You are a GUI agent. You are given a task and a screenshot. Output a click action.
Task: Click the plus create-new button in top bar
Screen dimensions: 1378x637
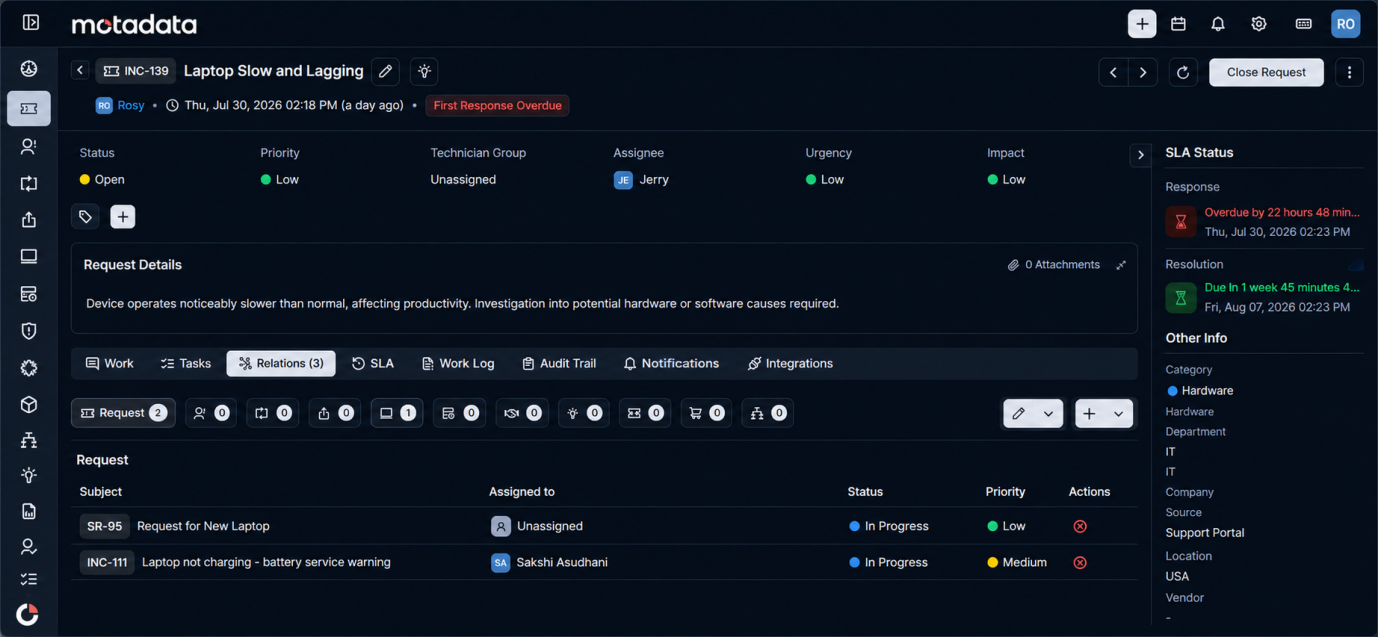click(1142, 24)
